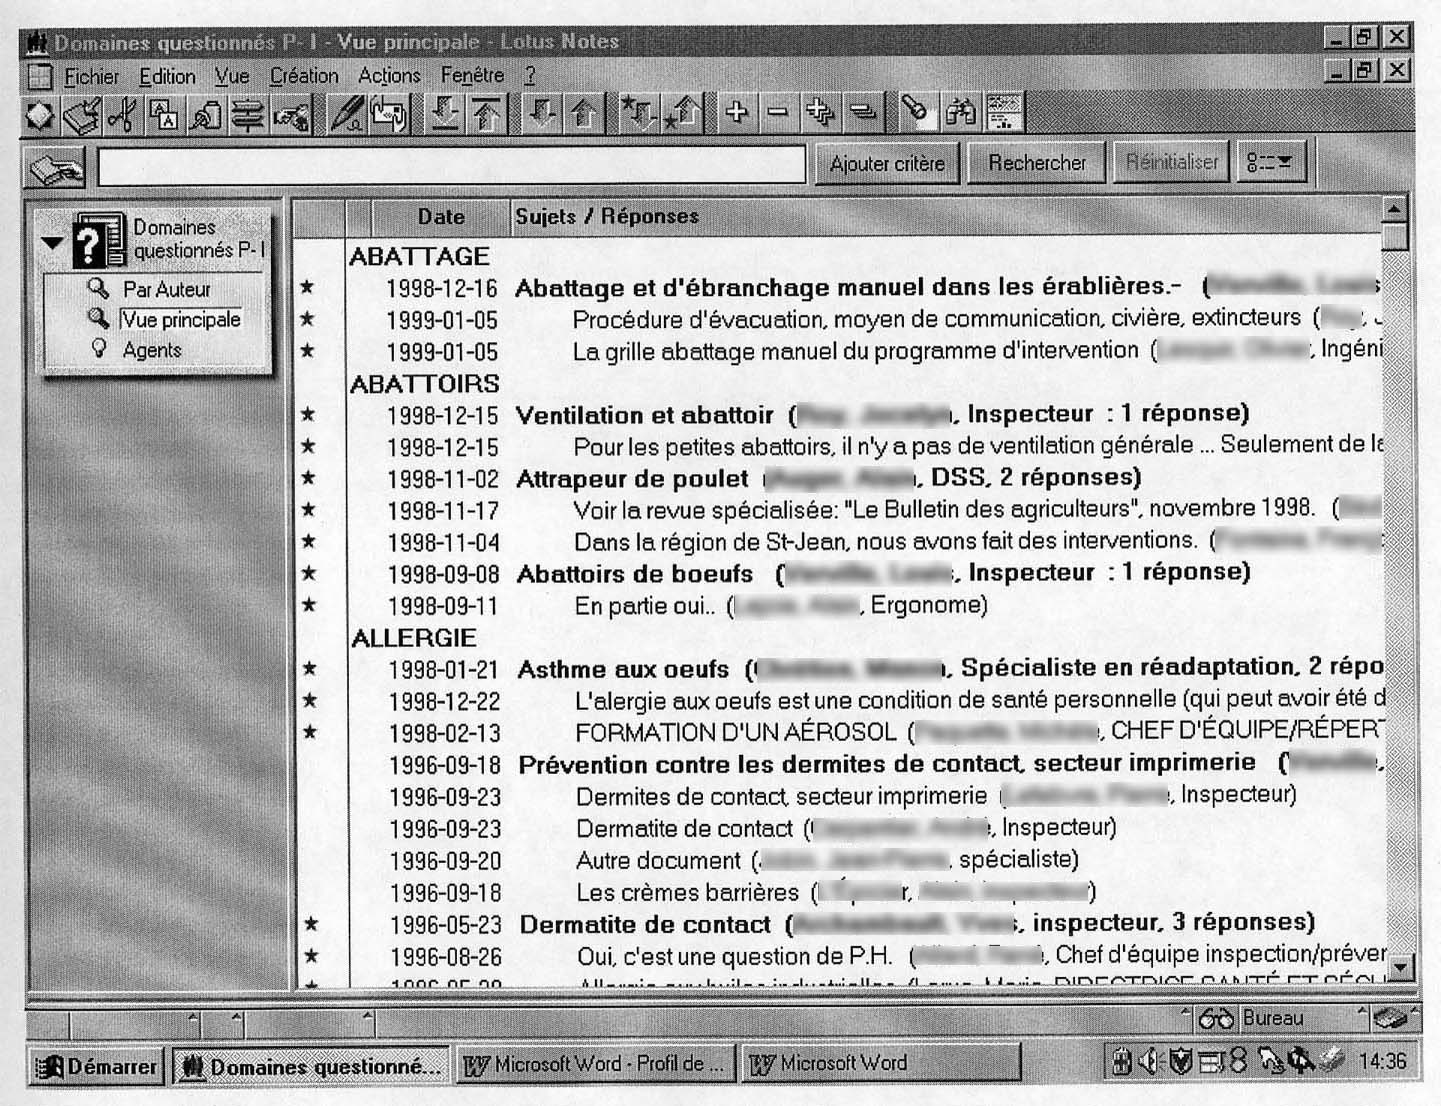Click the single plus Expand All icon
This screenshot has width=1441, height=1106.
click(x=737, y=113)
